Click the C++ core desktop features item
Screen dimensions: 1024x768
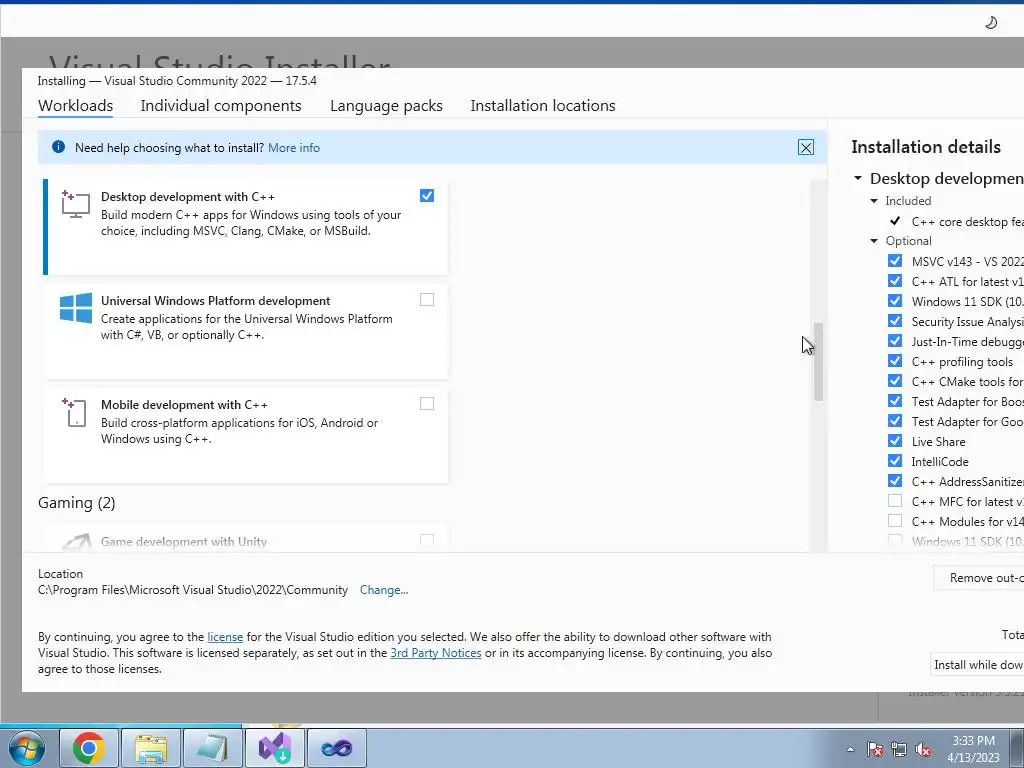point(967,222)
